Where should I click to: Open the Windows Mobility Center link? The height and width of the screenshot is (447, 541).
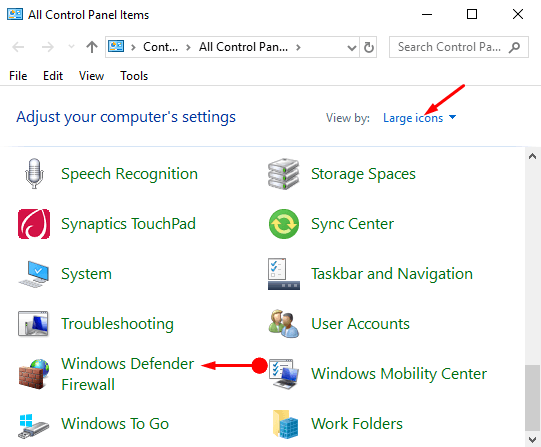click(399, 374)
